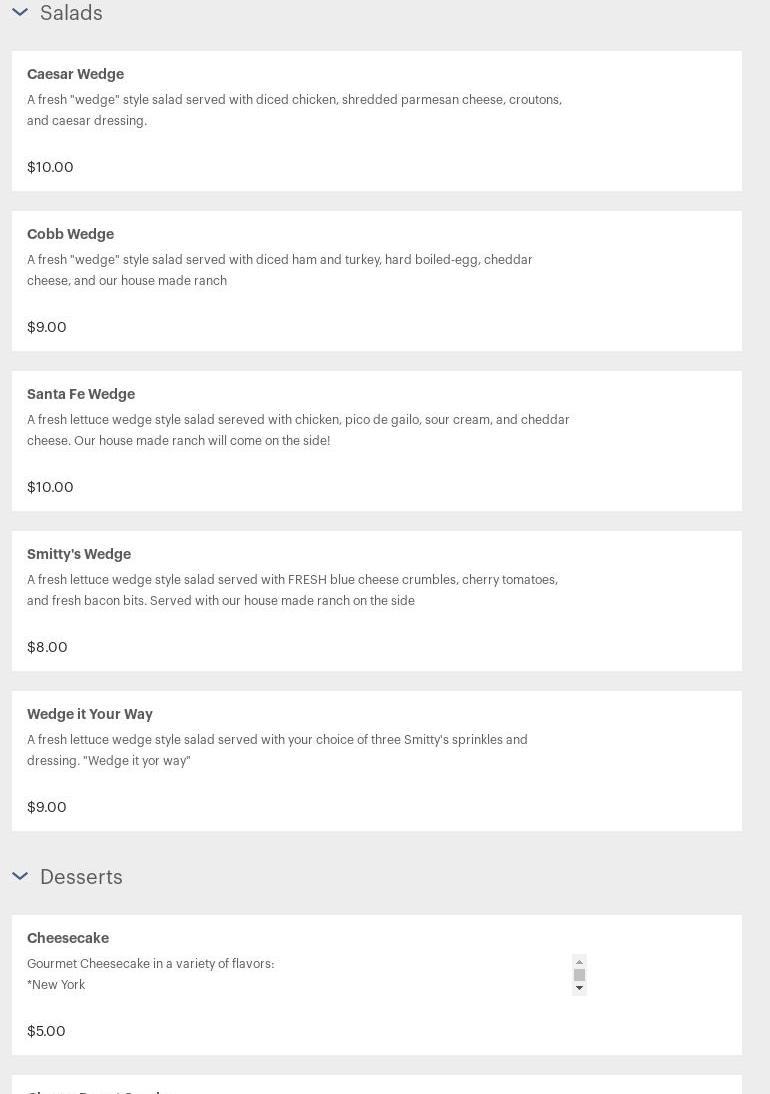Select Wedge it Your Way title
This screenshot has width=770, height=1094.
coord(90,714)
